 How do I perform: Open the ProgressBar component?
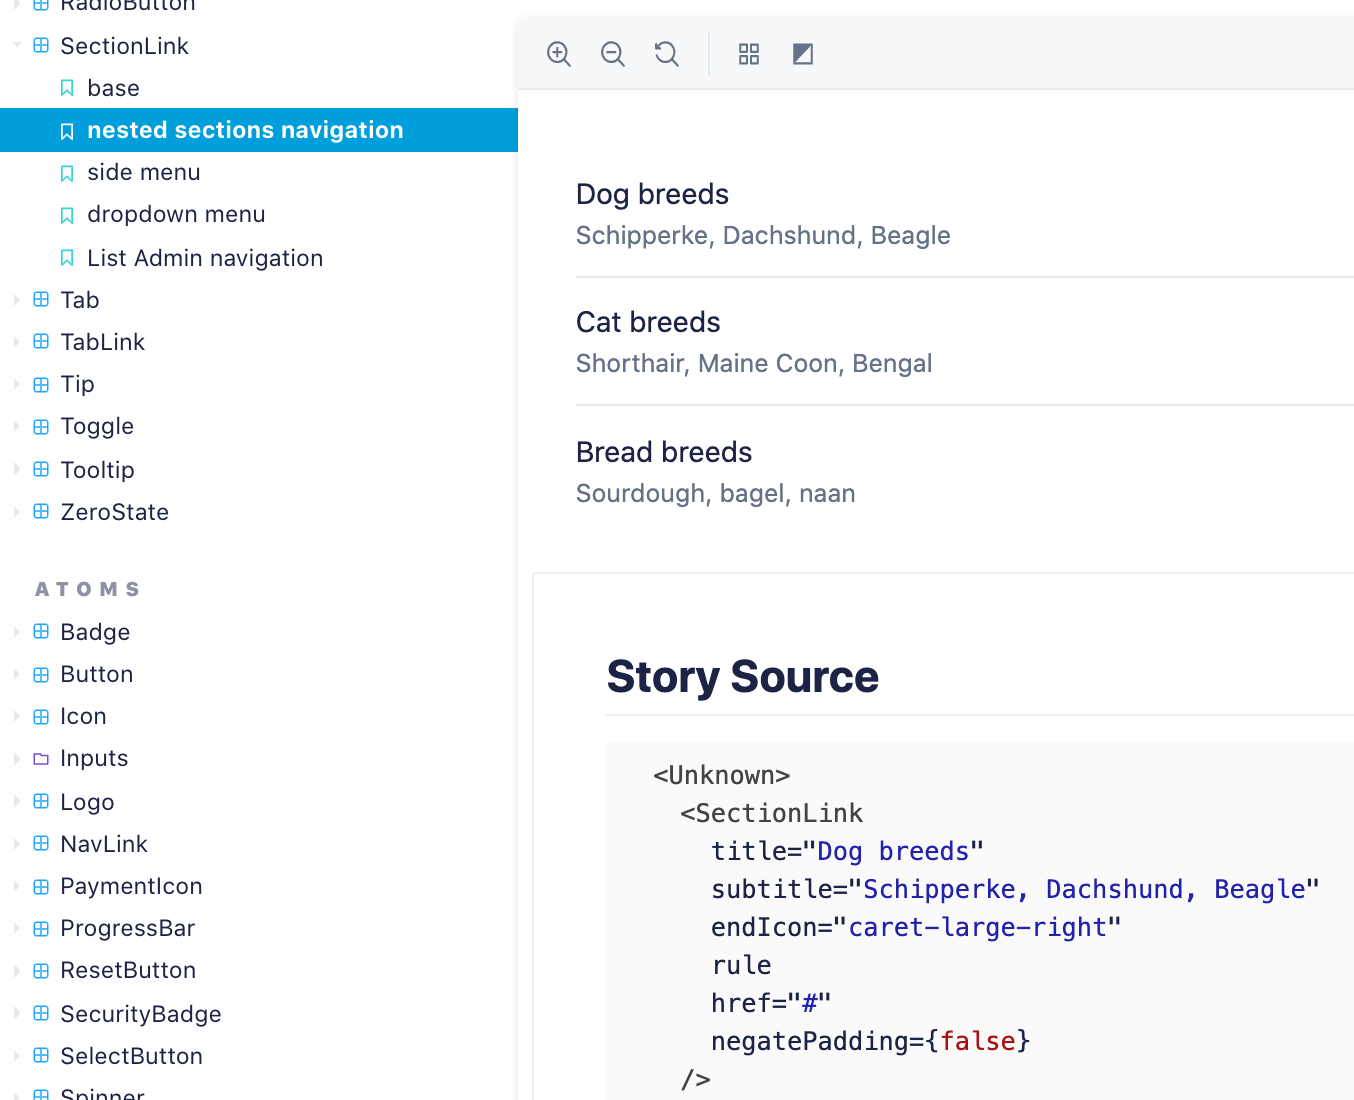click(127, 928)
